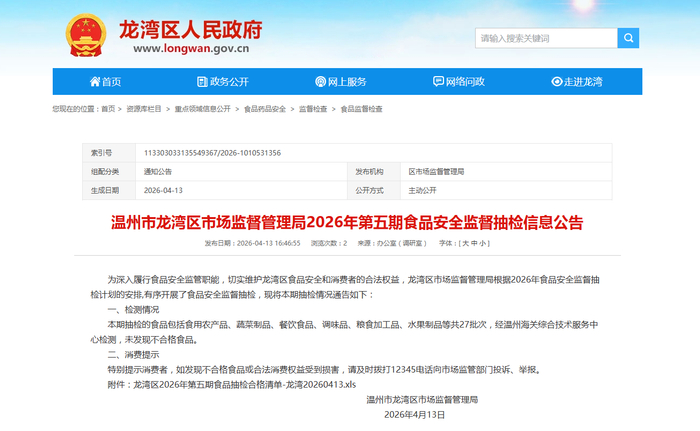Open 走进龙湾 navigation item

577,81
